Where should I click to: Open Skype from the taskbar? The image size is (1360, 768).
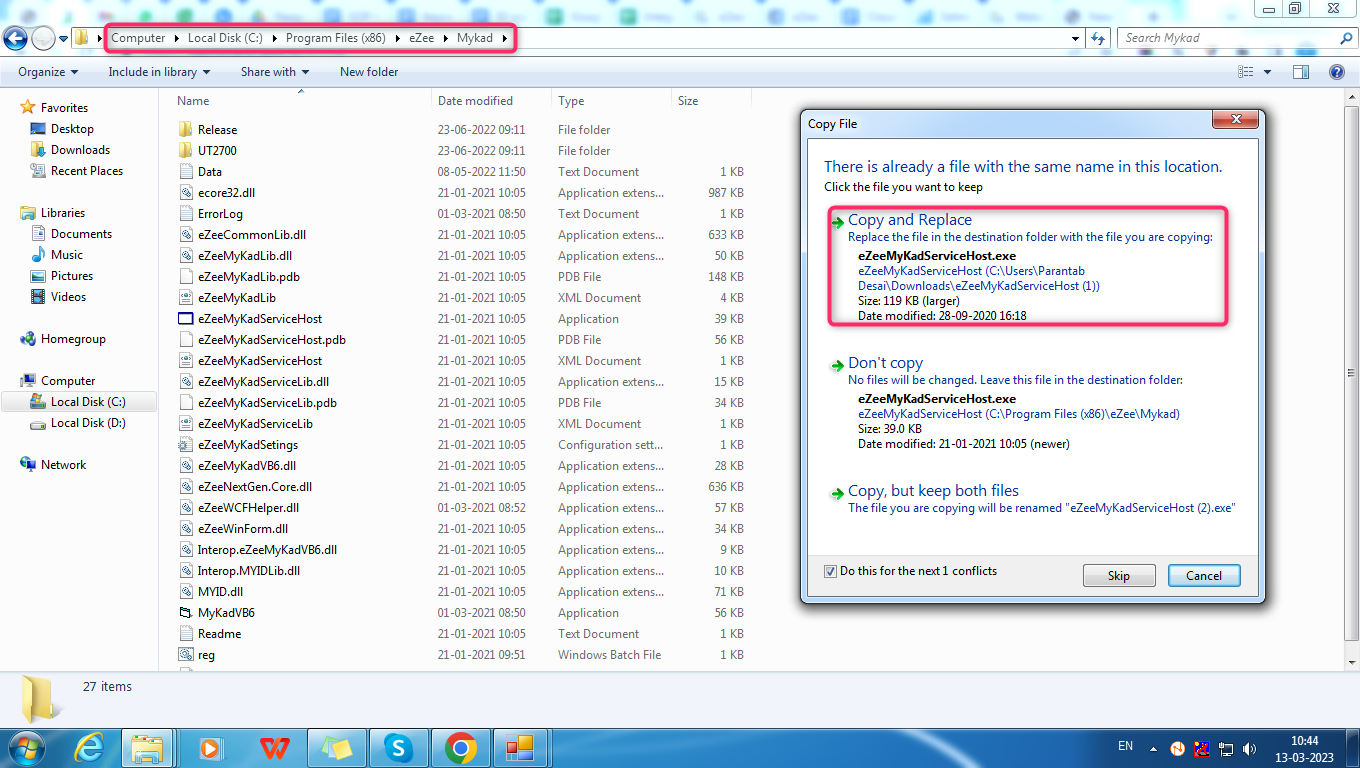click(x=398, y=748)
